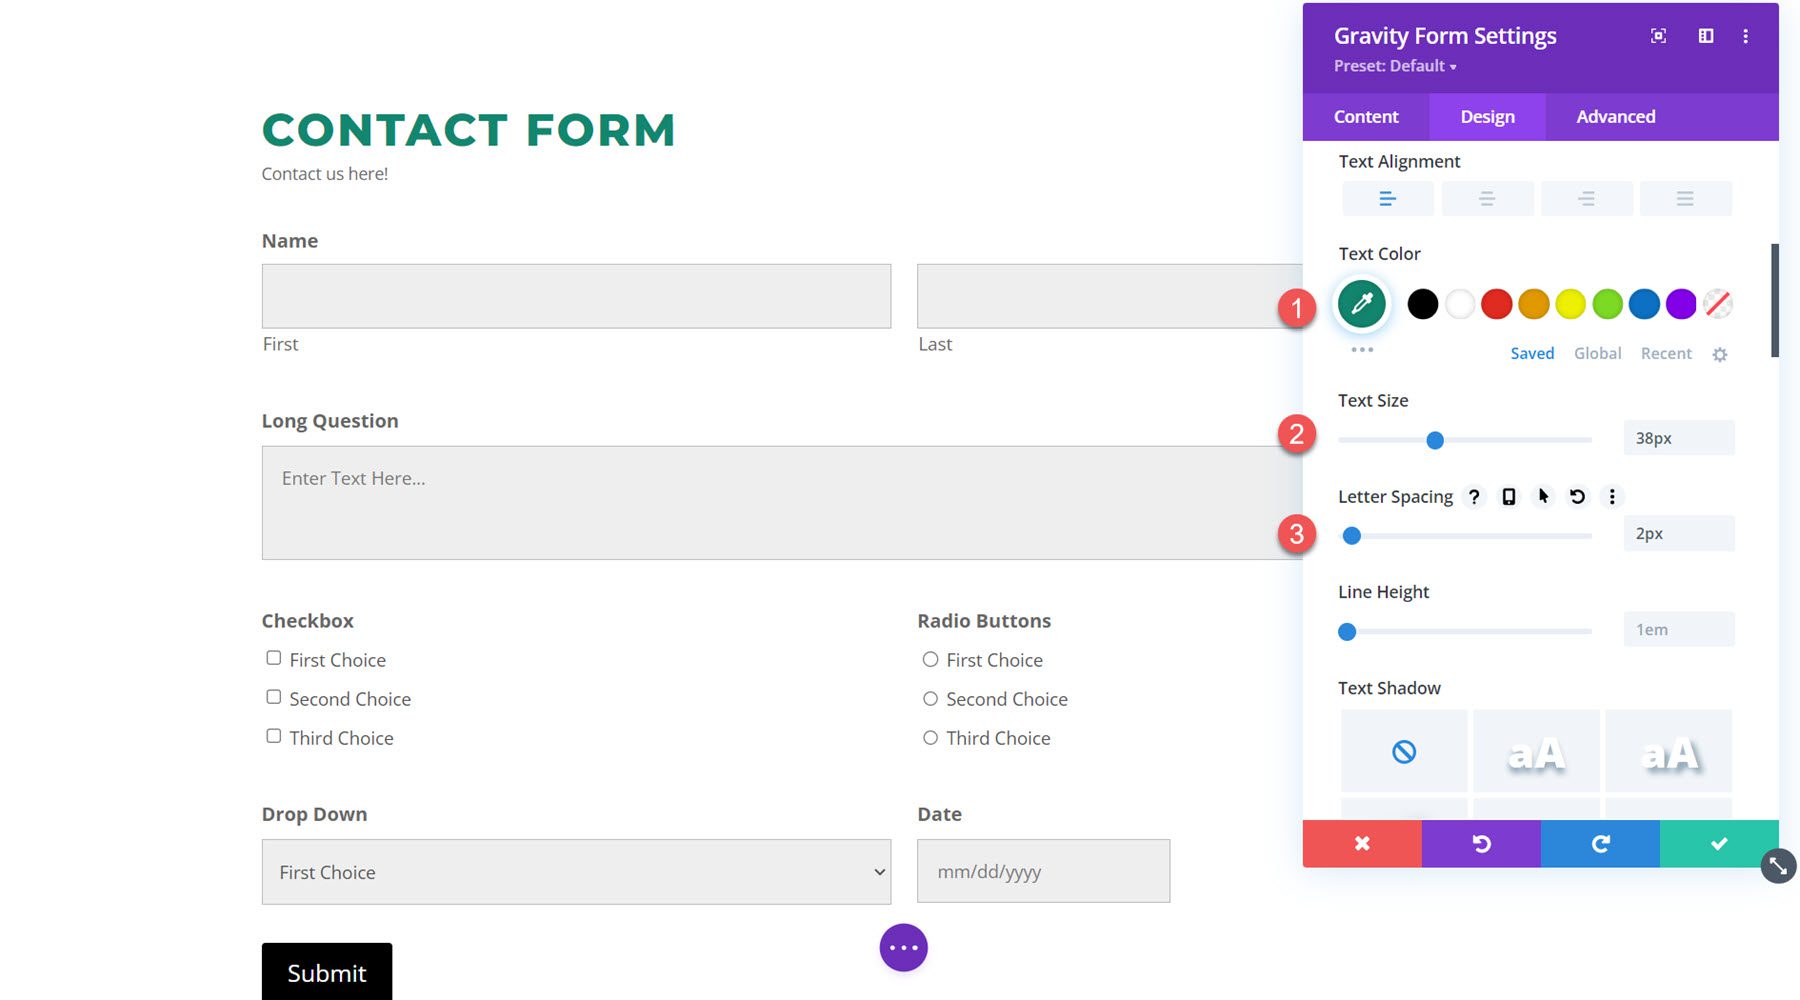Switch to the Content tab

coord(1365,116)
